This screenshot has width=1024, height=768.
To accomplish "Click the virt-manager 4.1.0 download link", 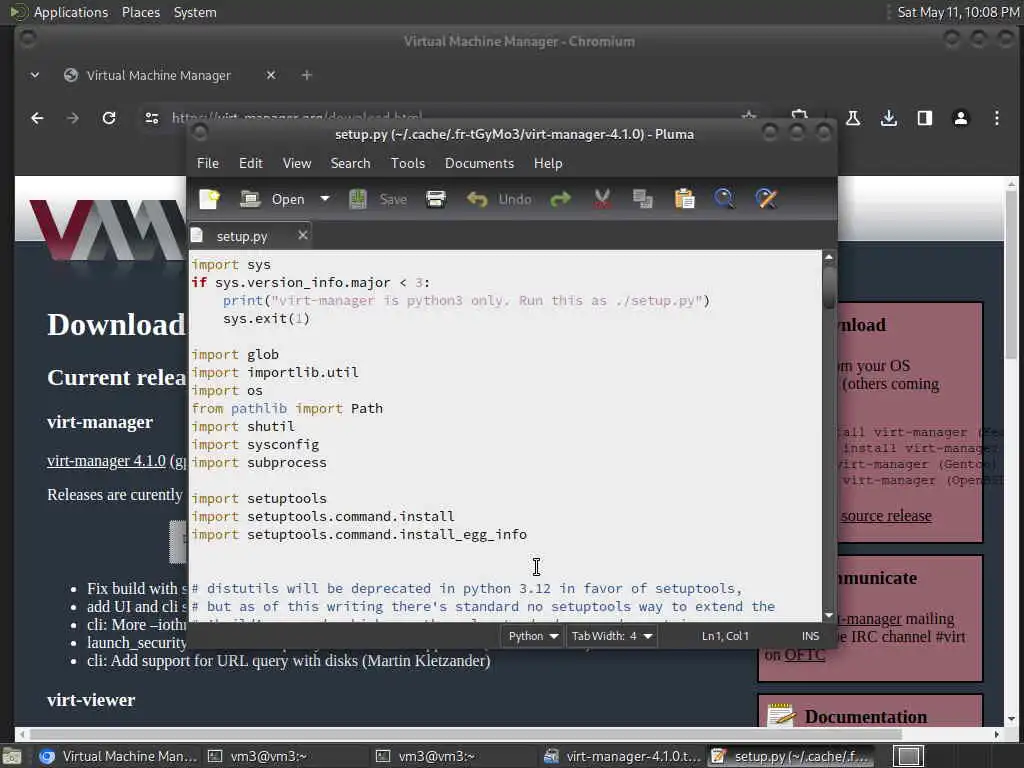I will tap(106, 461).
